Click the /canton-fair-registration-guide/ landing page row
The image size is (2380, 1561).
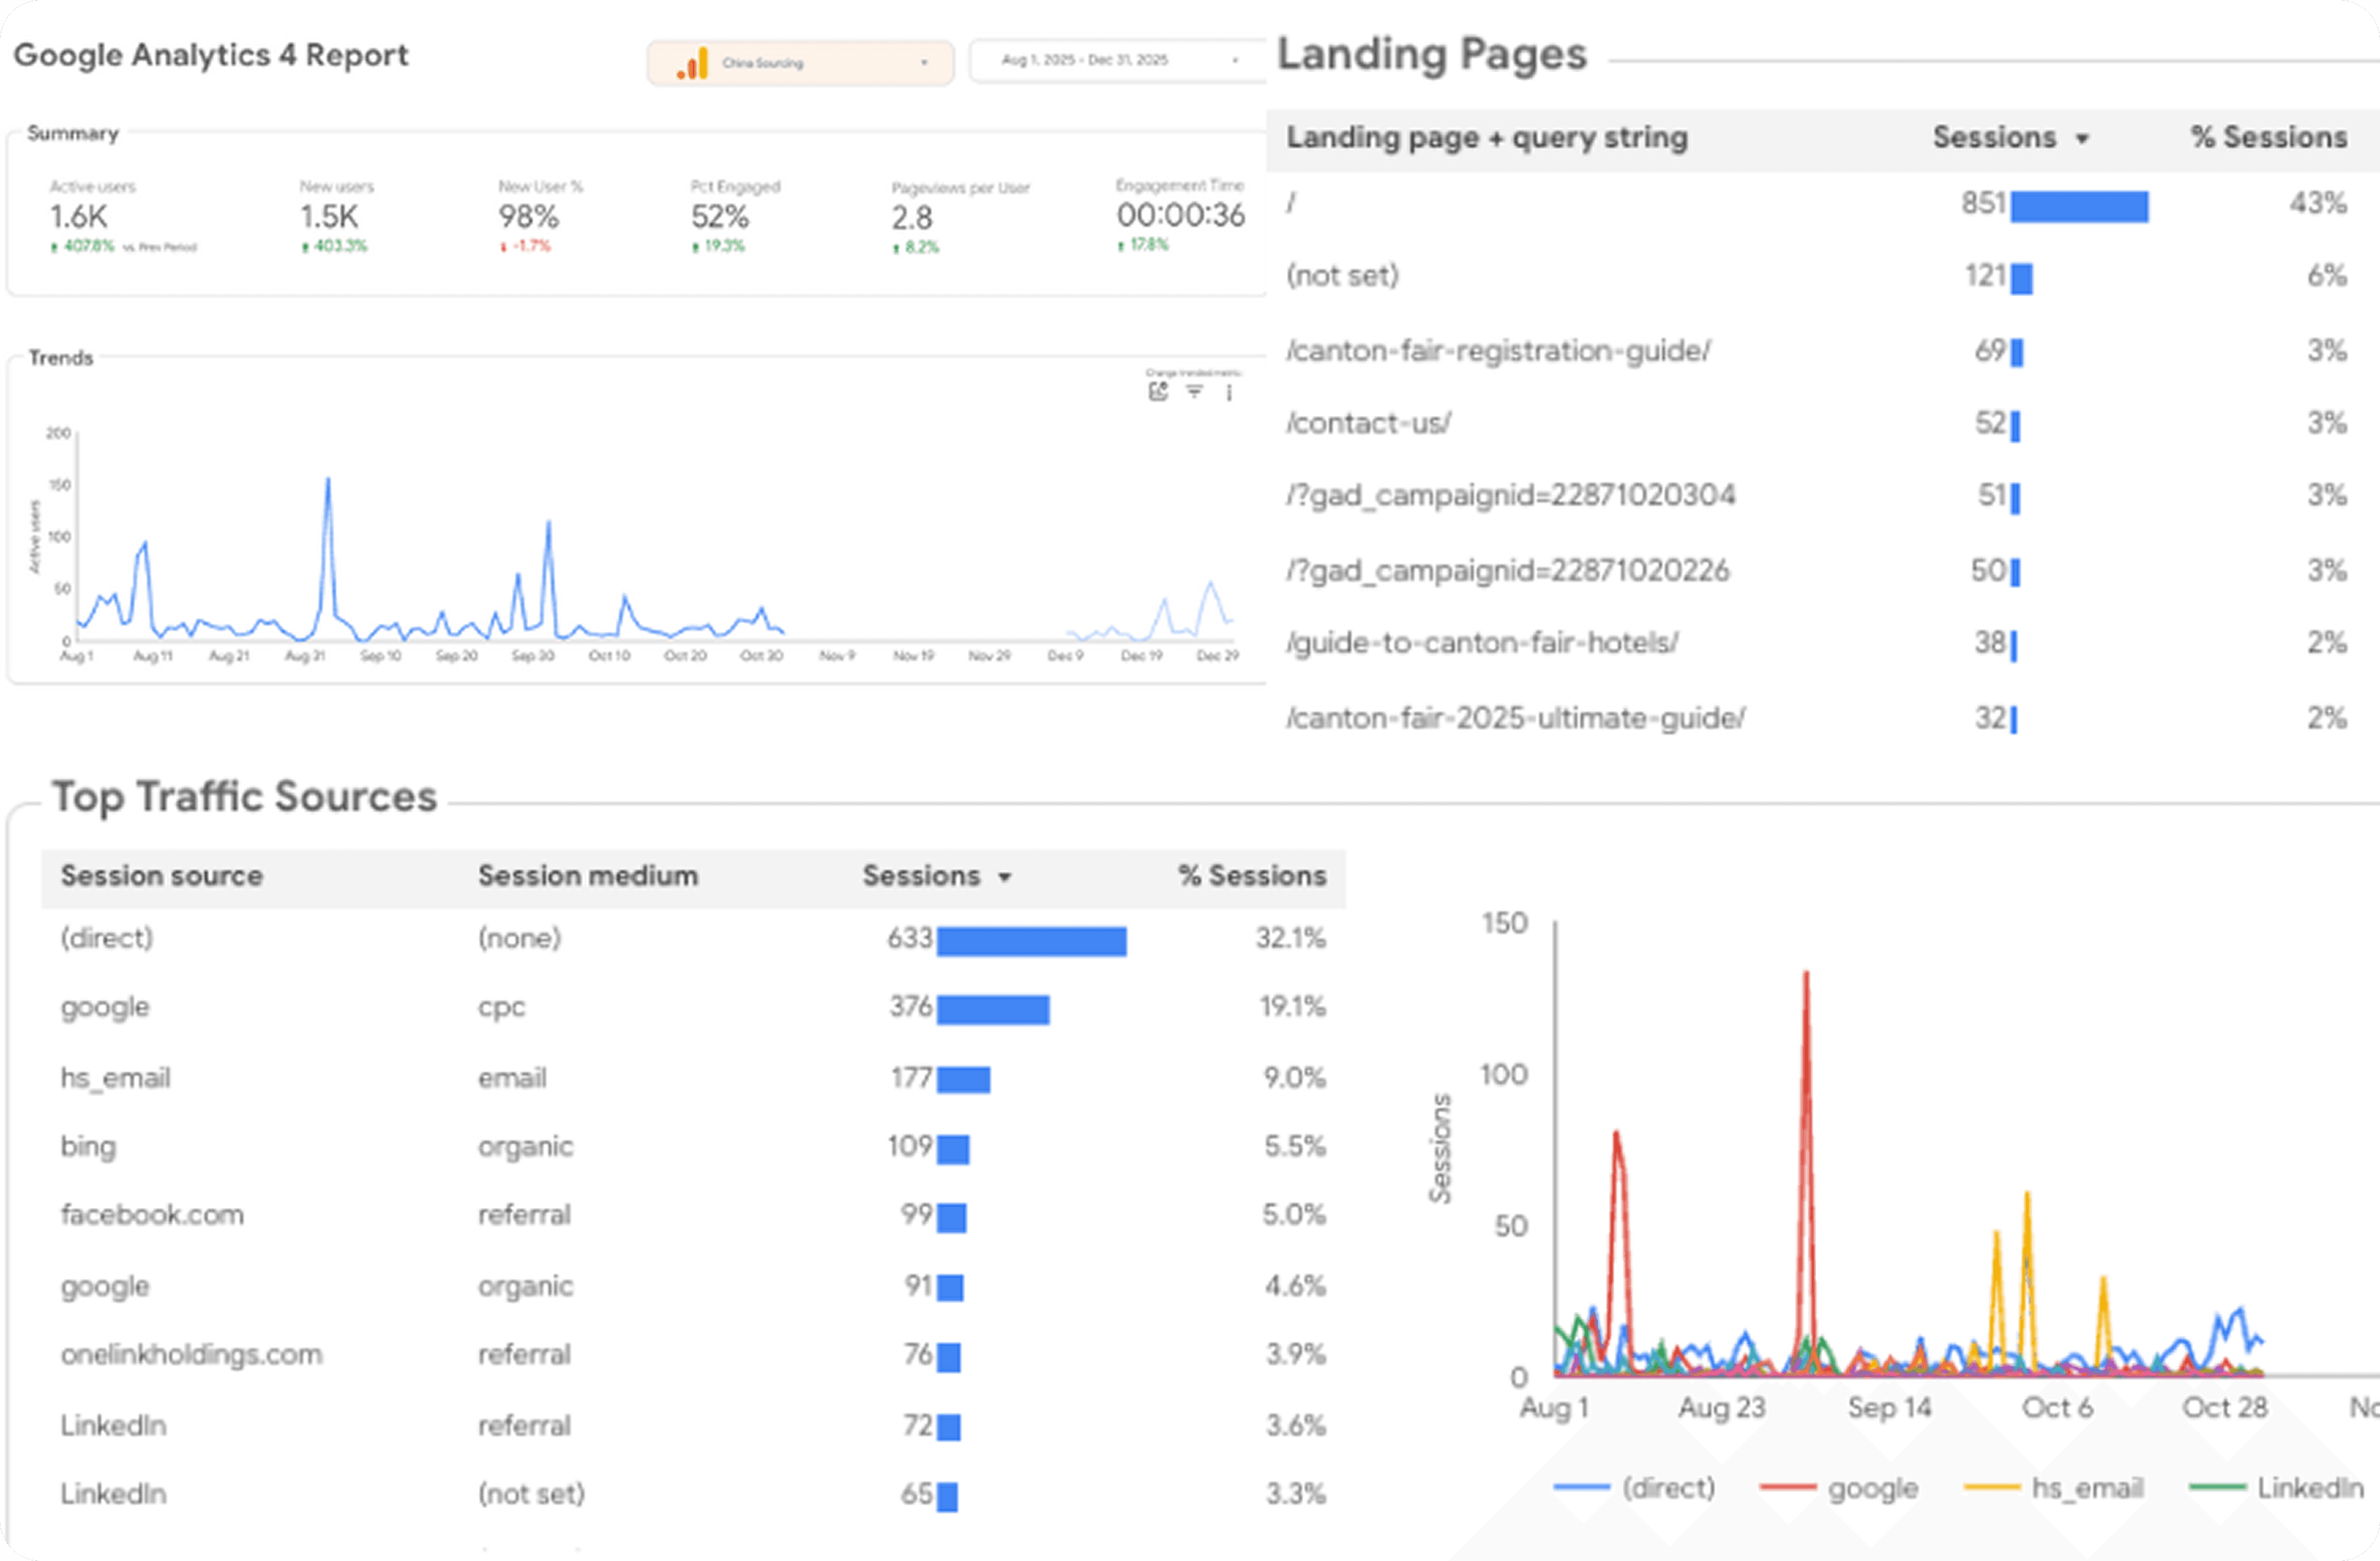(x=1497, y=351)
